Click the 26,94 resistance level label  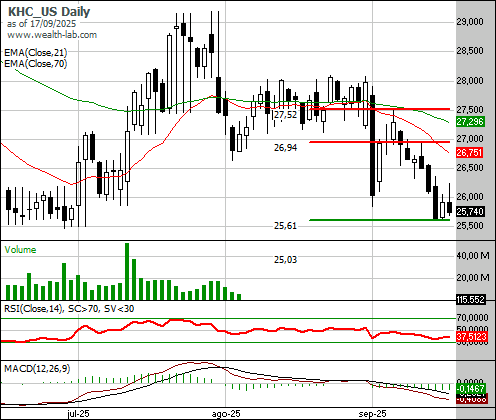point(285,147)
